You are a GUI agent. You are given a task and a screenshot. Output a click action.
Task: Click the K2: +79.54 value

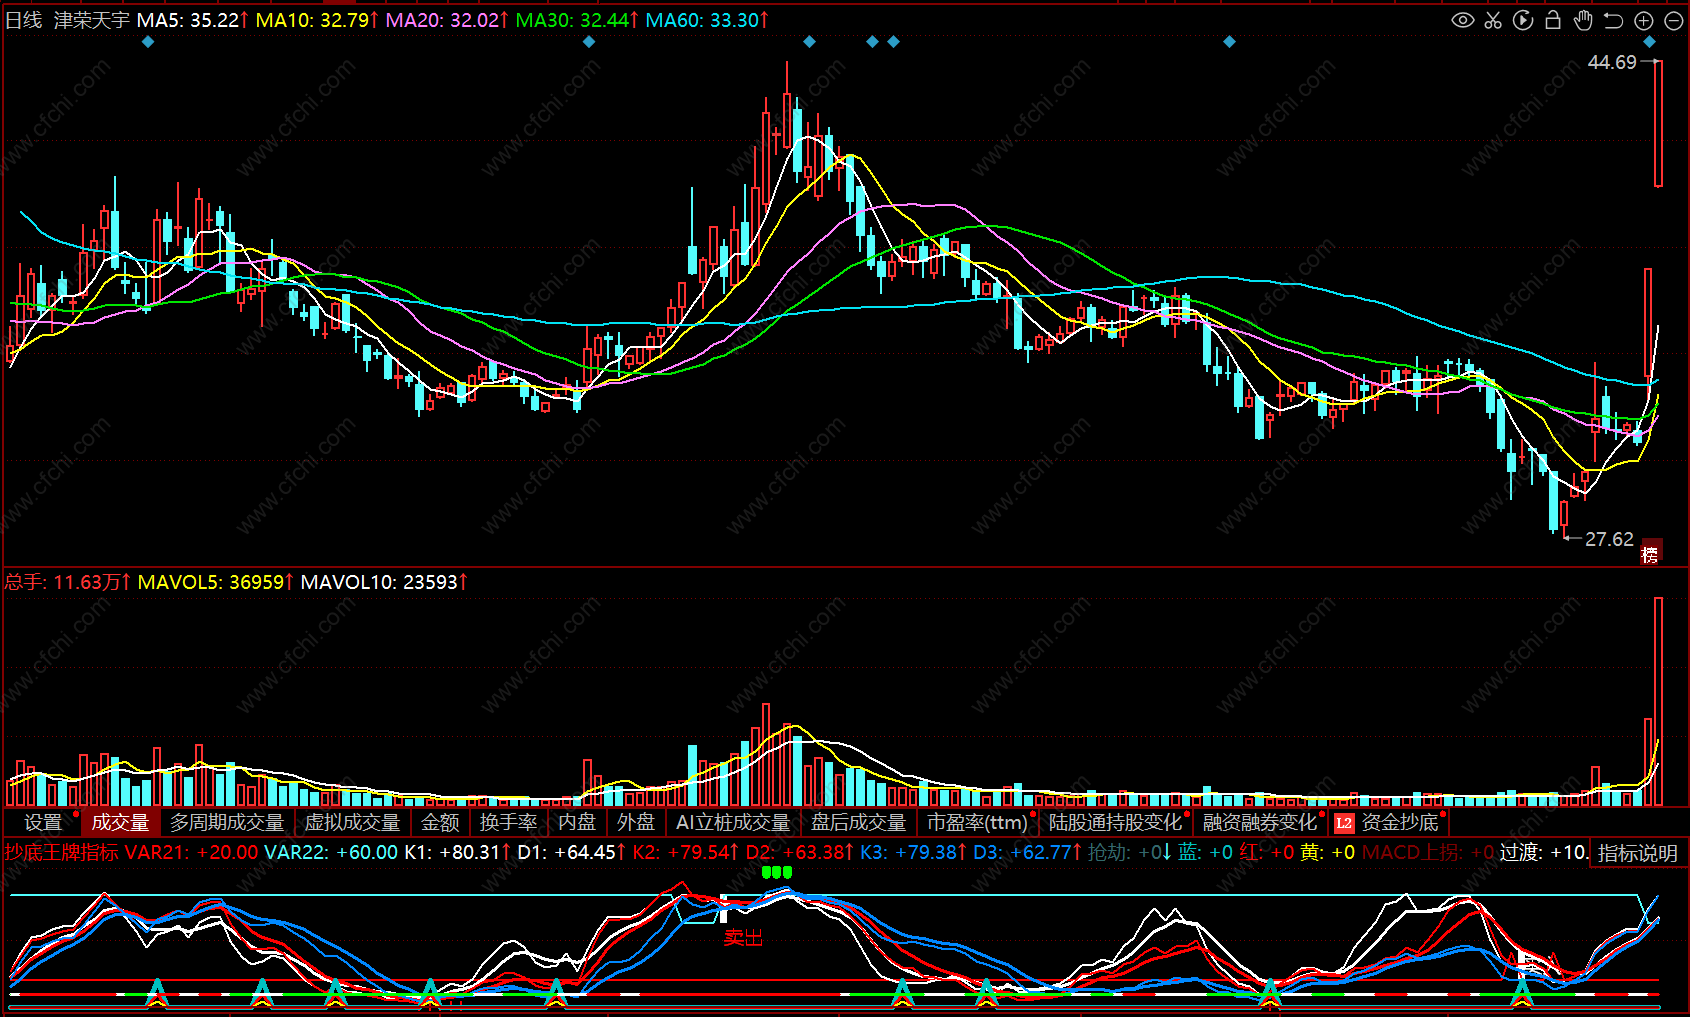coord(685,852)
